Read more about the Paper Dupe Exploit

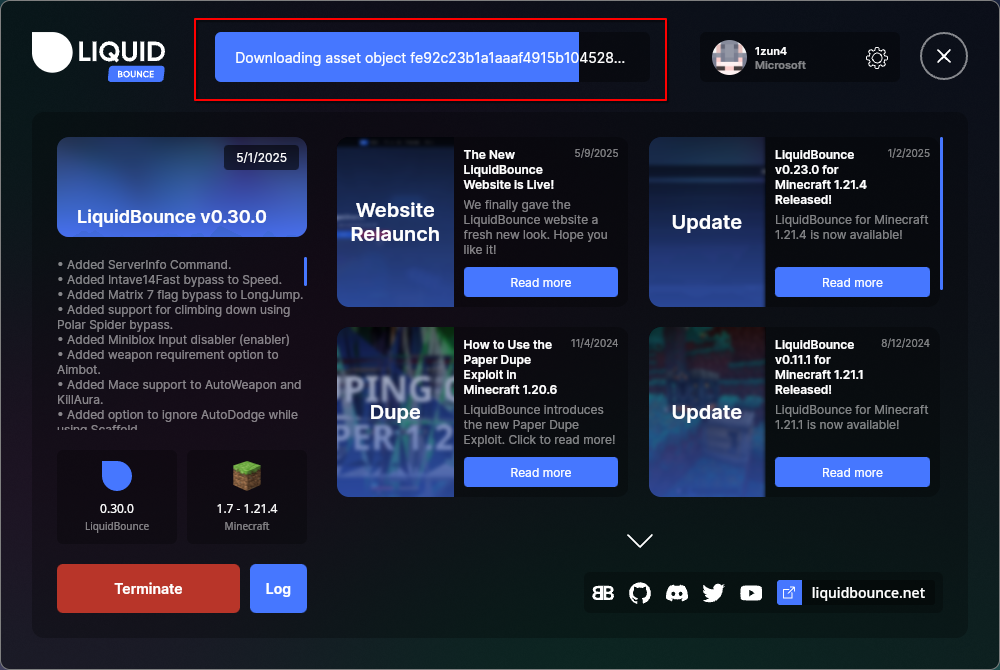[x=540, y=472]
